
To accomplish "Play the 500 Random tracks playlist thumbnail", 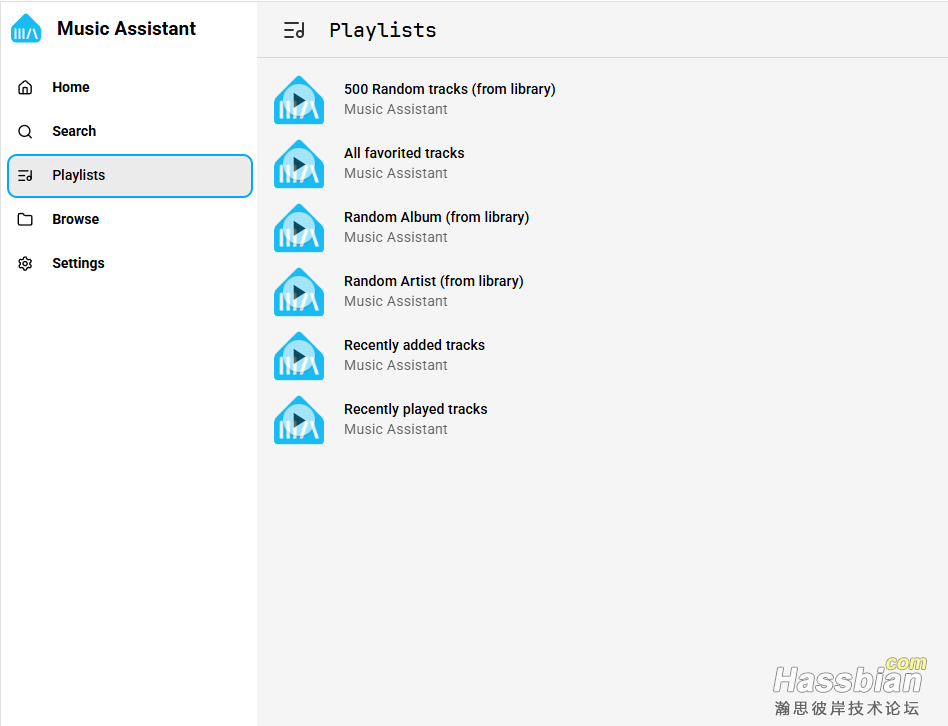I will click(299, 100).
